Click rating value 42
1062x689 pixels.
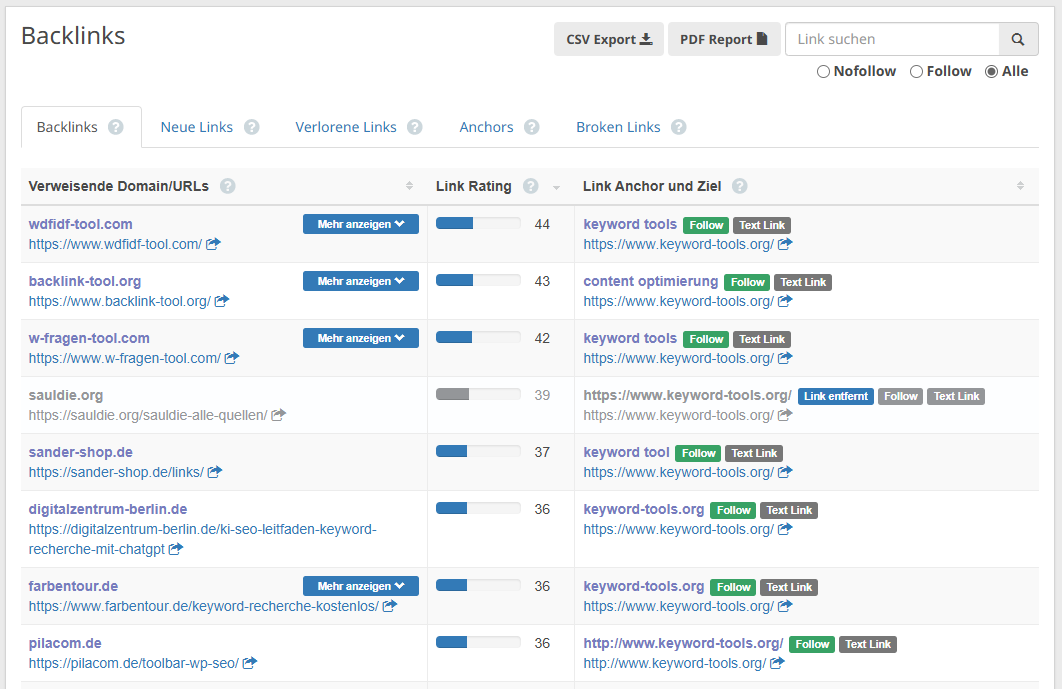point(542,338)
